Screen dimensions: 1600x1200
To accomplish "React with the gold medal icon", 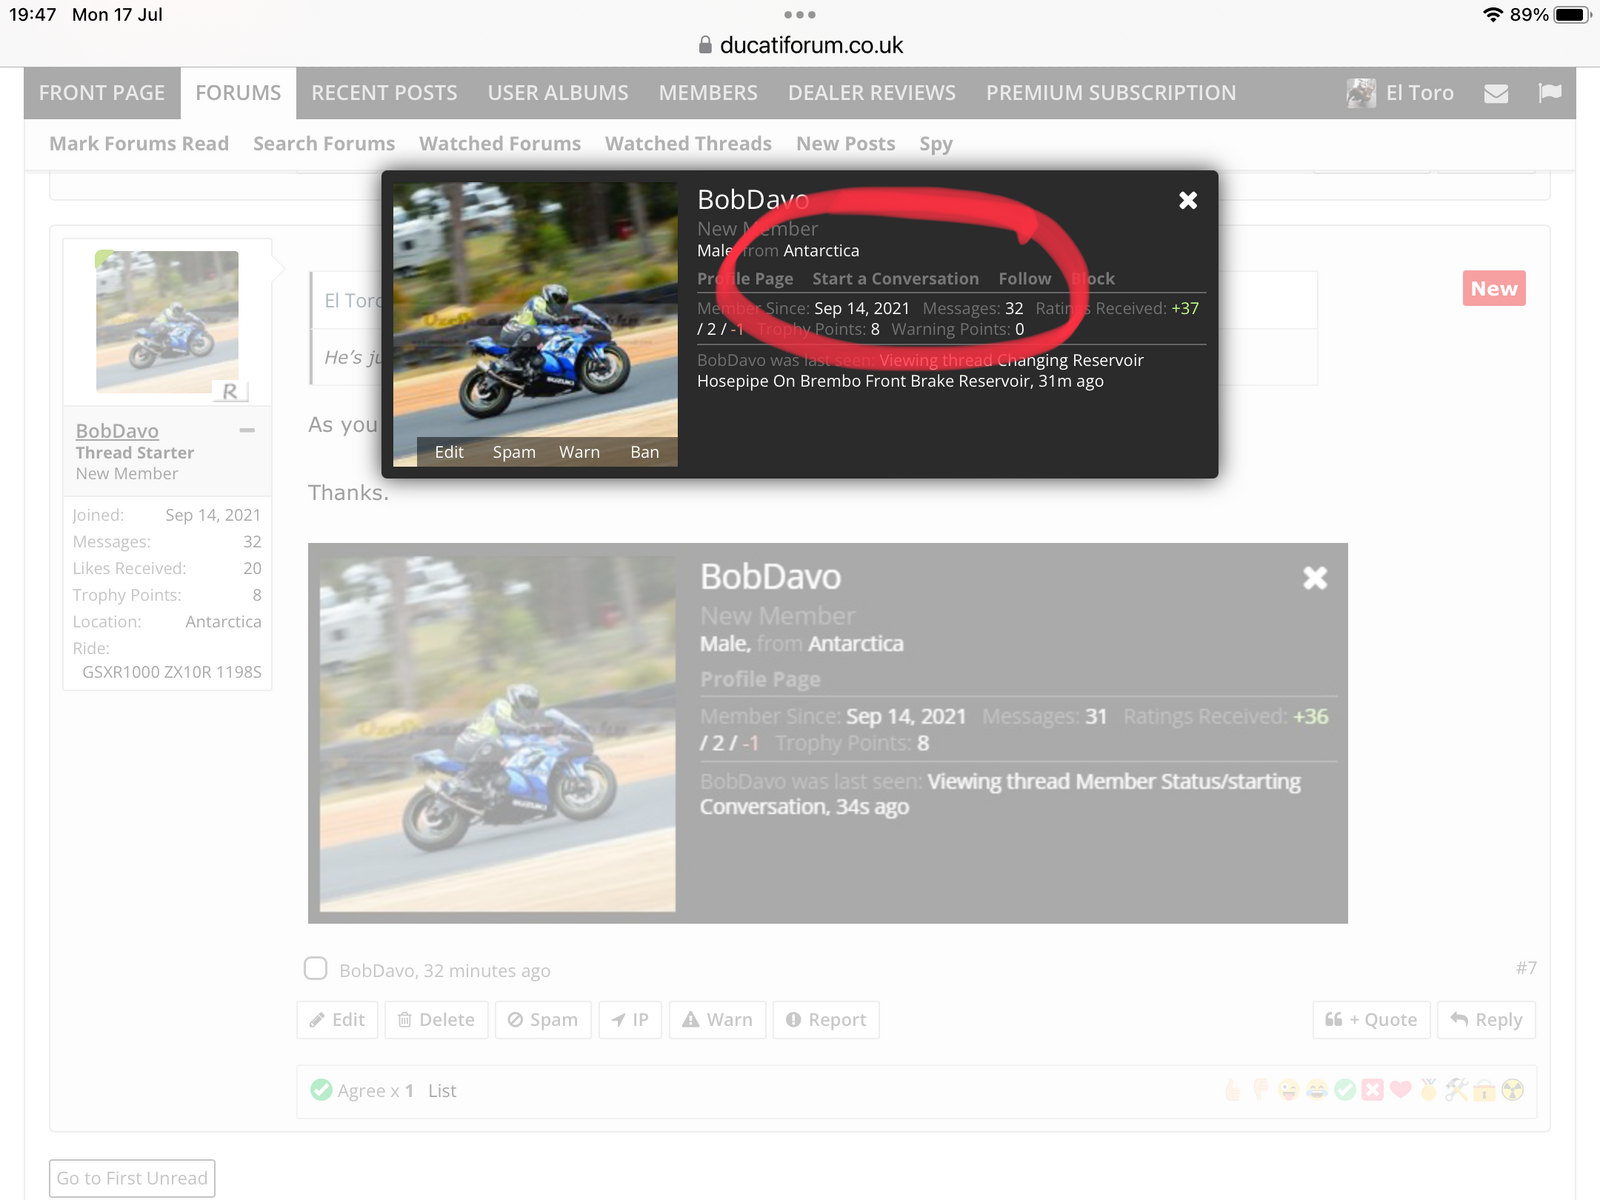I will point(1428,1090).
